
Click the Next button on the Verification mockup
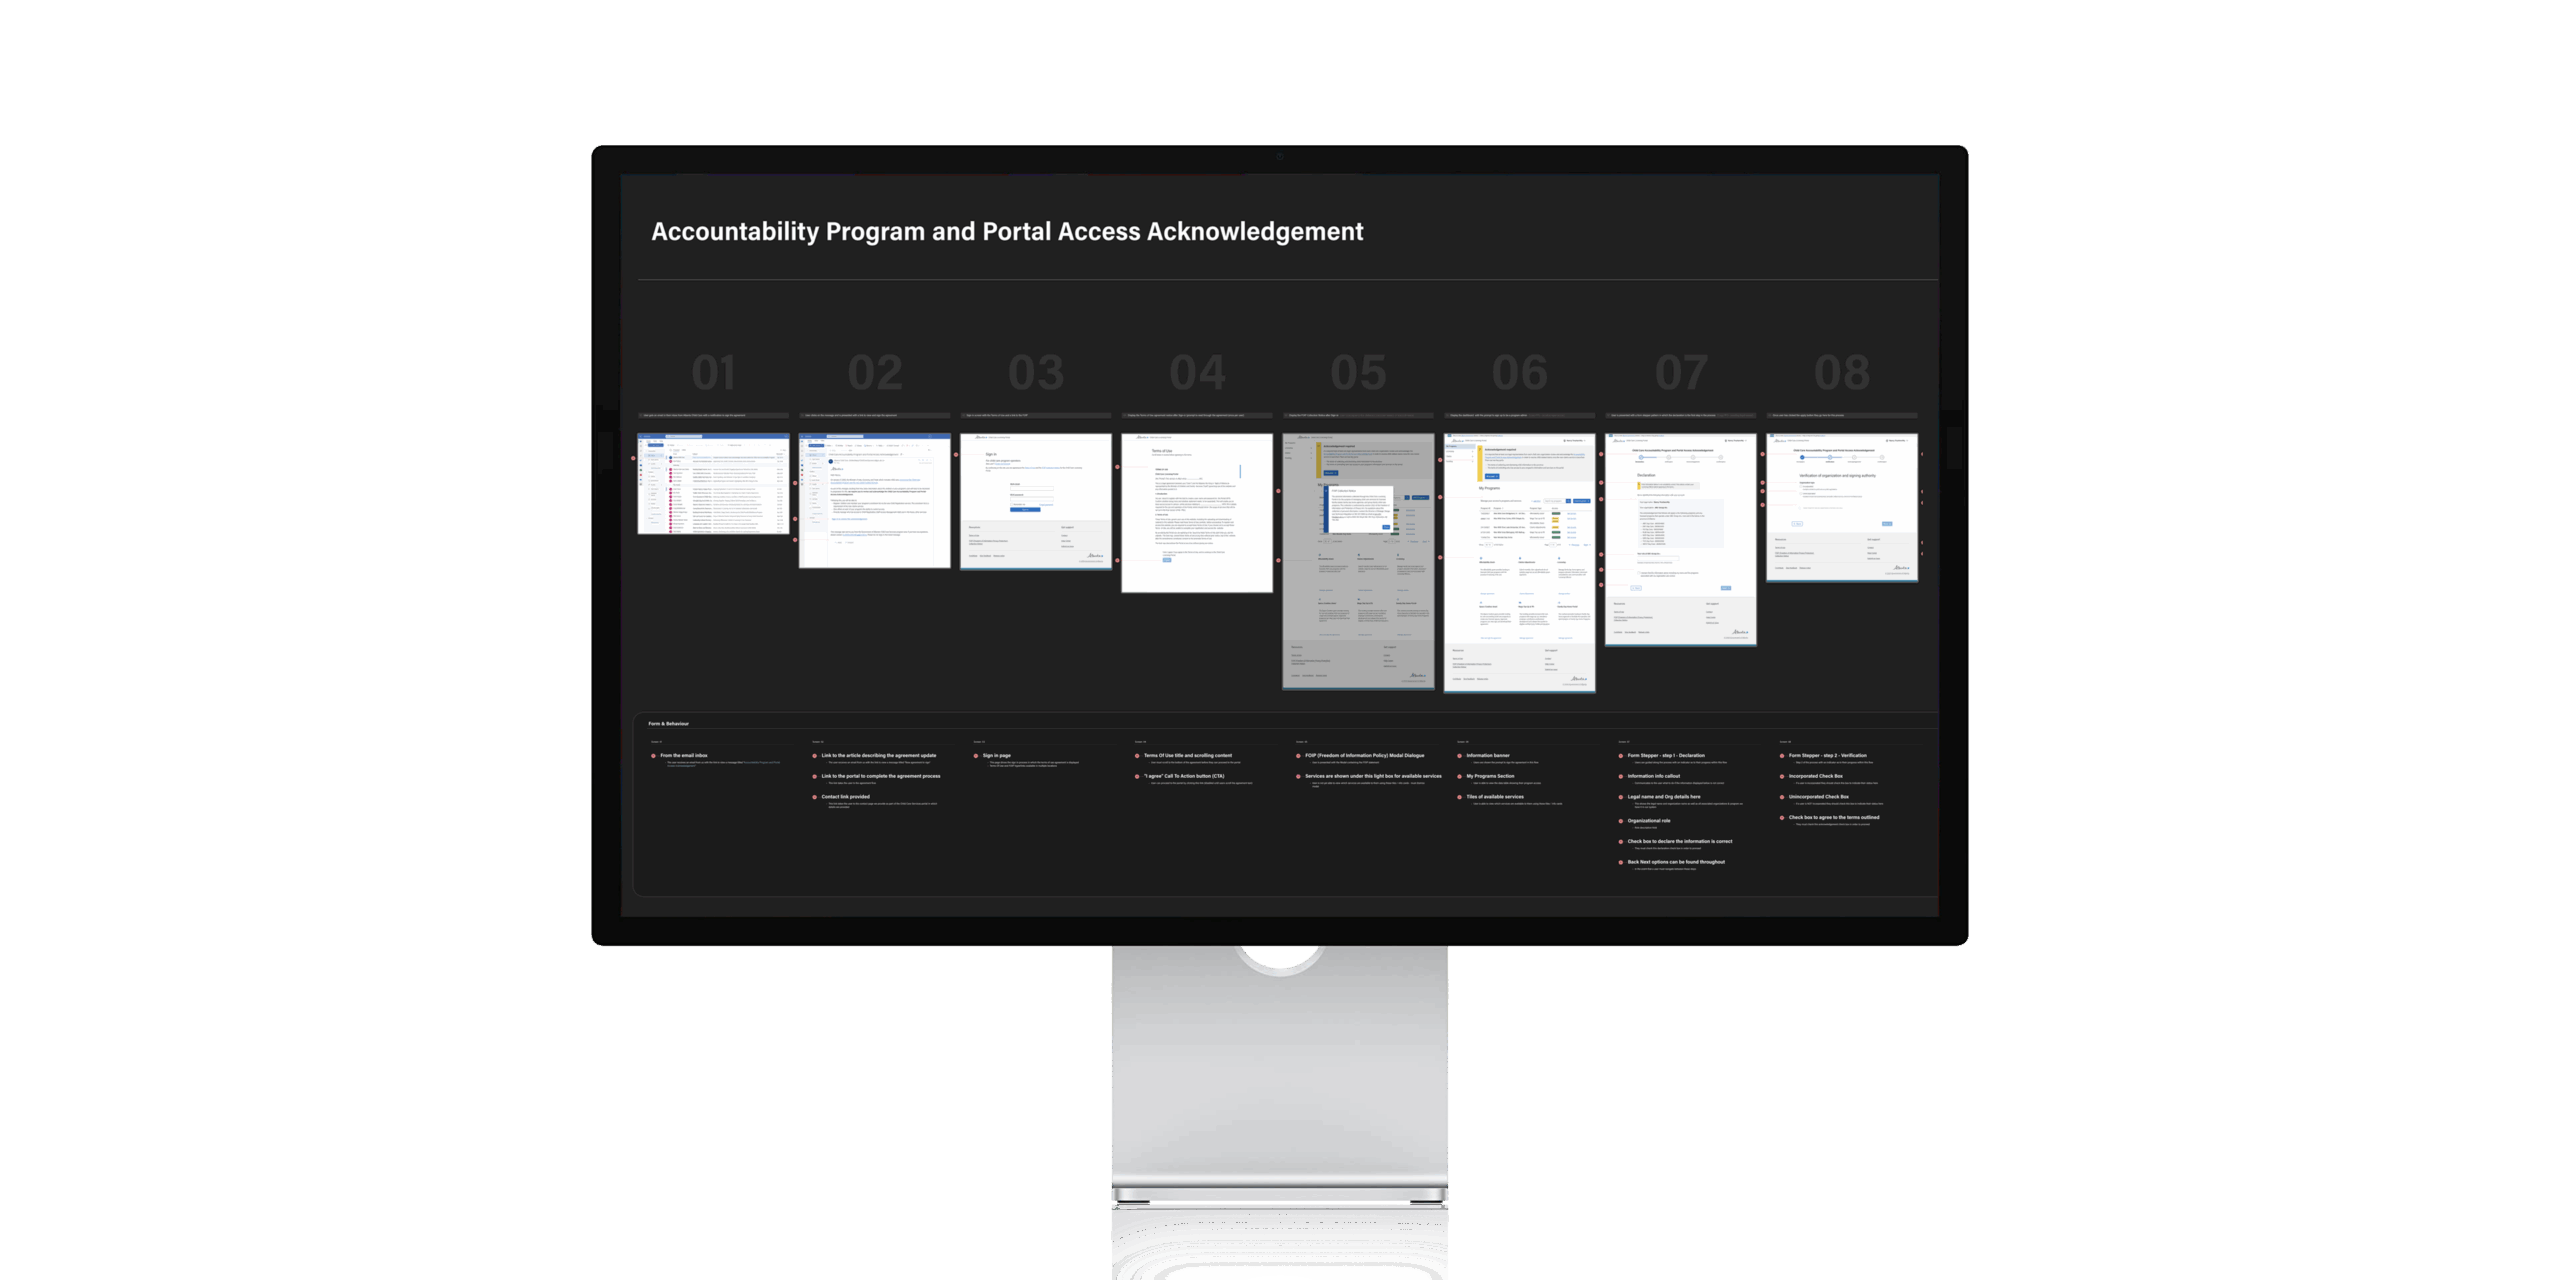click(x=1887, y=524)
